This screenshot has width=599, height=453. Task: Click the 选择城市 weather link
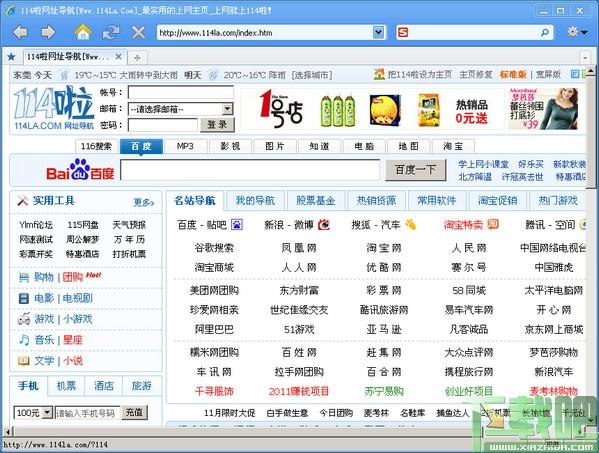[312, 75]
